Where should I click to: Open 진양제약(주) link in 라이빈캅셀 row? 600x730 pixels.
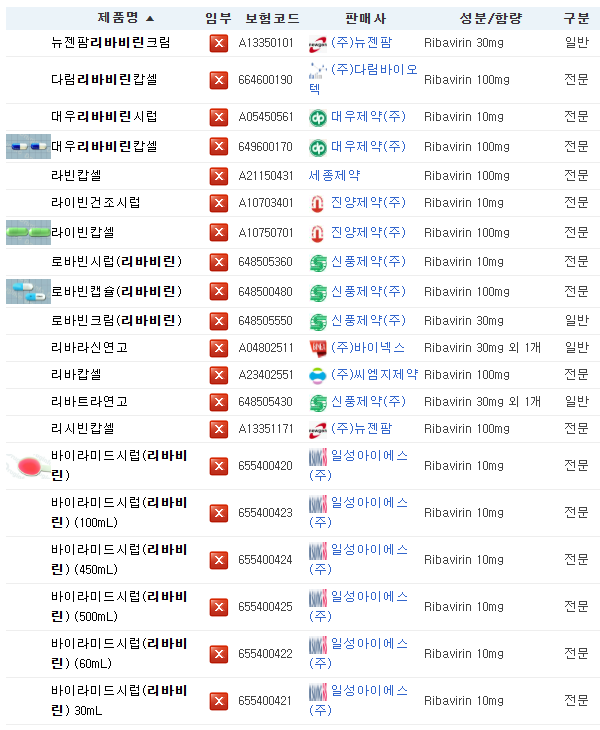[368, 232]
